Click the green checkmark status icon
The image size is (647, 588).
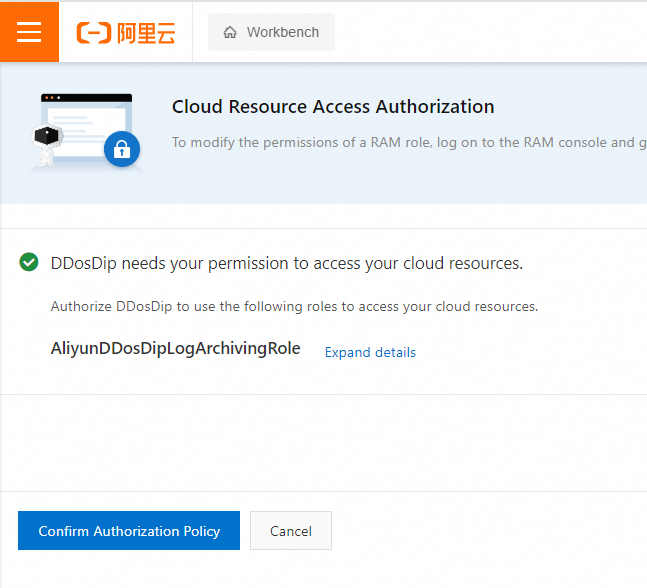pos(29,262)
